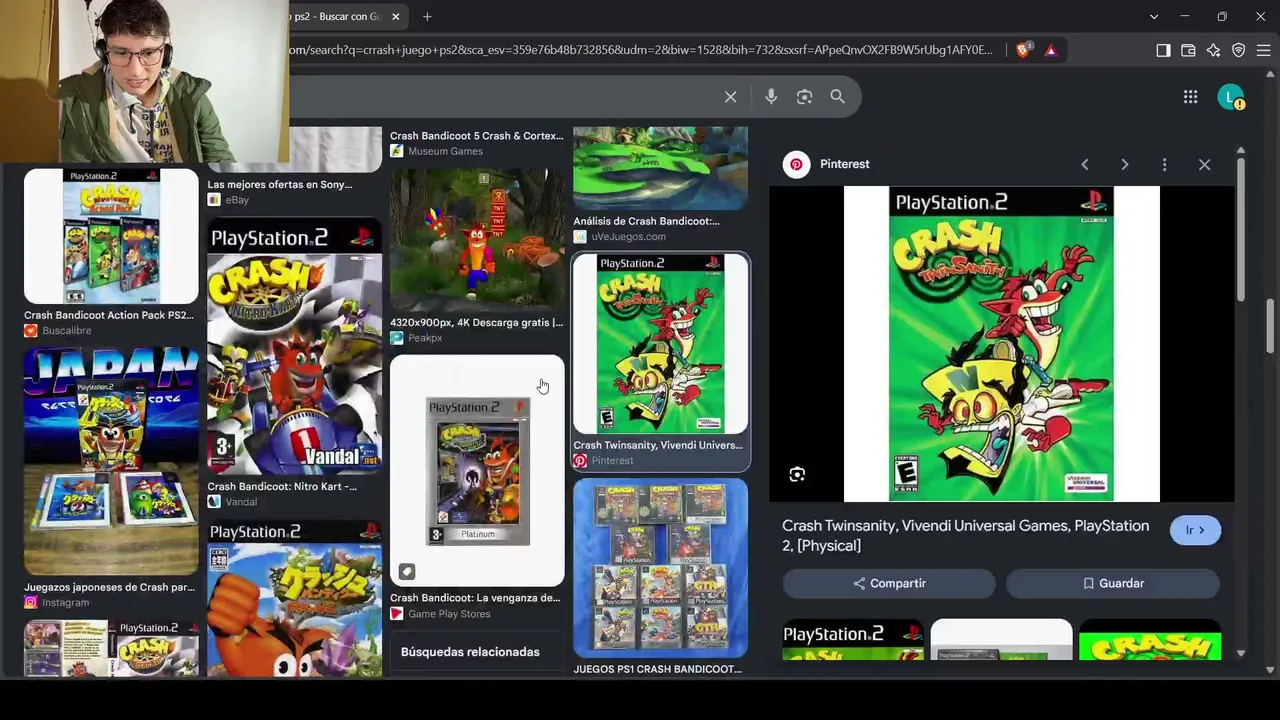1280x720 pixels.
Task: Submit search with the magnifying glass
Action: pos(838,97)
